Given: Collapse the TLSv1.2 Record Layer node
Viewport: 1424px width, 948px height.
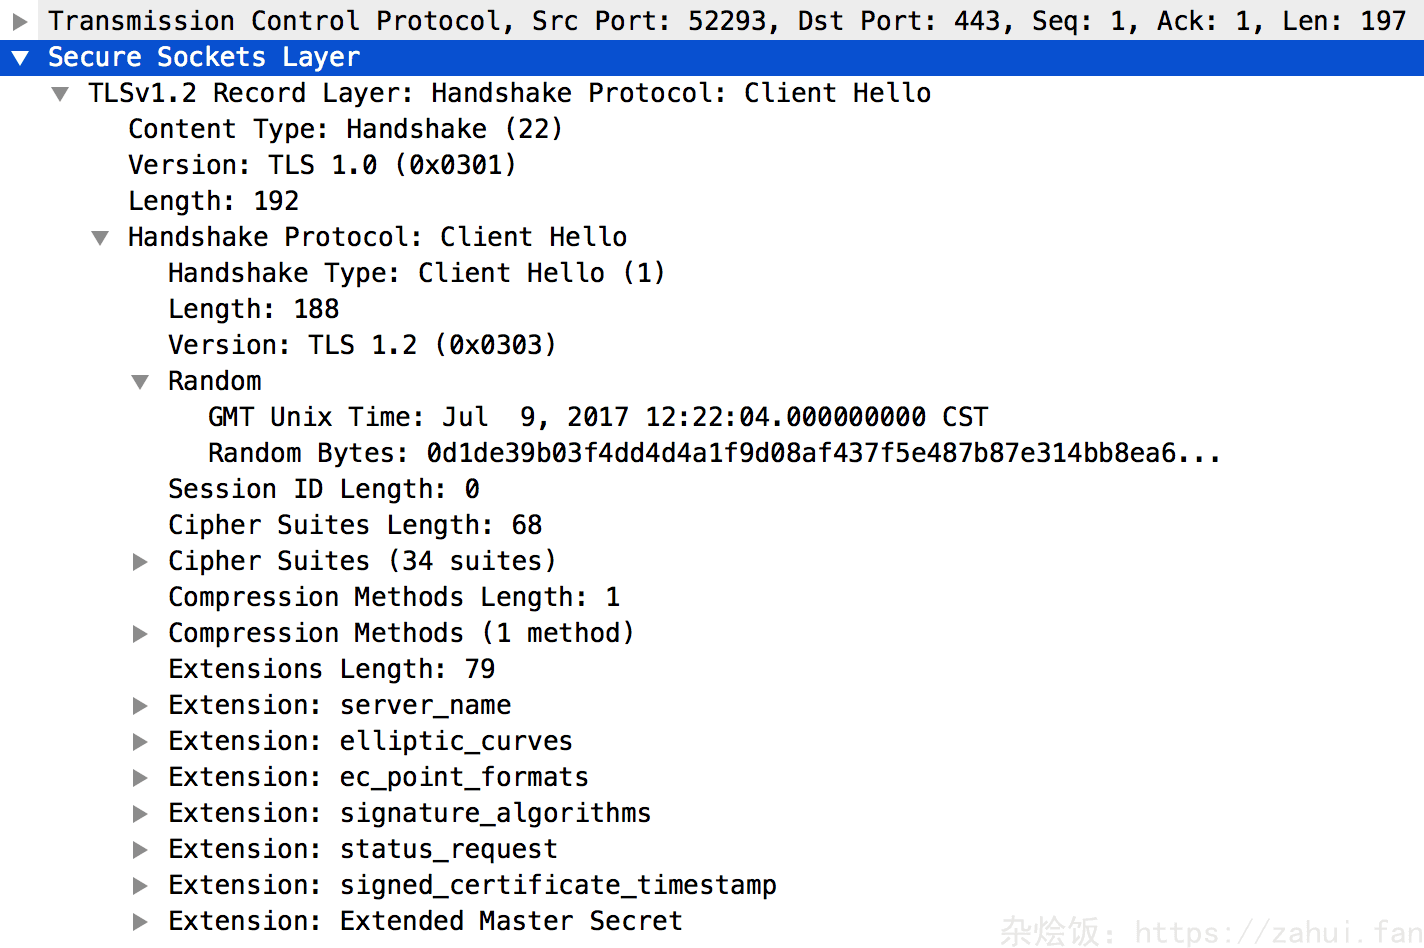Looking at the screenshot, I should click(x=60, y=94).
